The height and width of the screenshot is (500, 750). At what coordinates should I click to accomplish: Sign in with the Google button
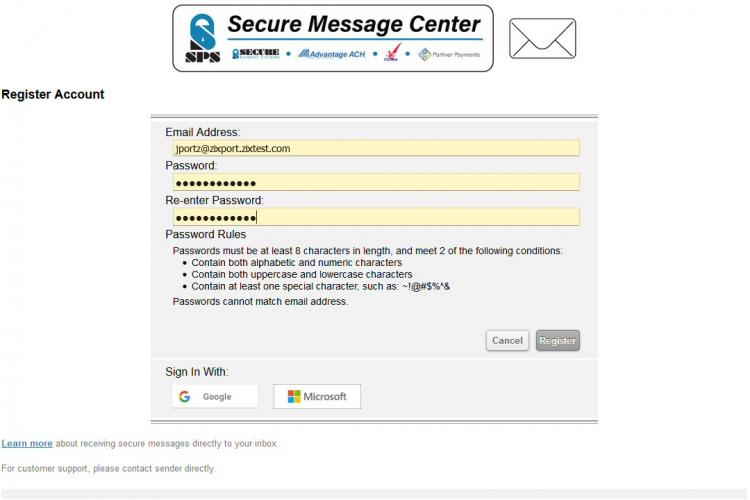(x=215, y=396)
